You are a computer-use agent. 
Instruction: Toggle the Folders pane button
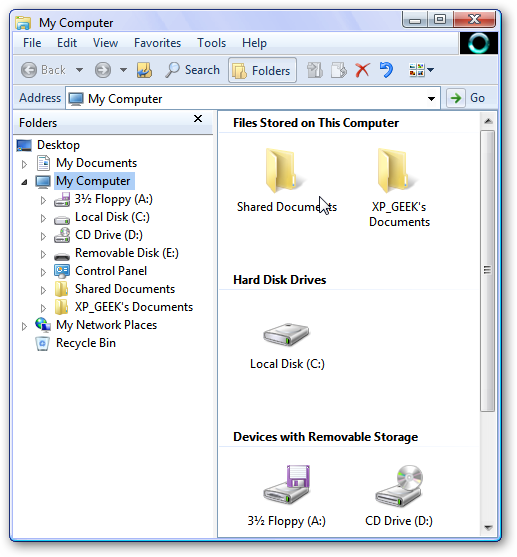(x=262, y=70)
